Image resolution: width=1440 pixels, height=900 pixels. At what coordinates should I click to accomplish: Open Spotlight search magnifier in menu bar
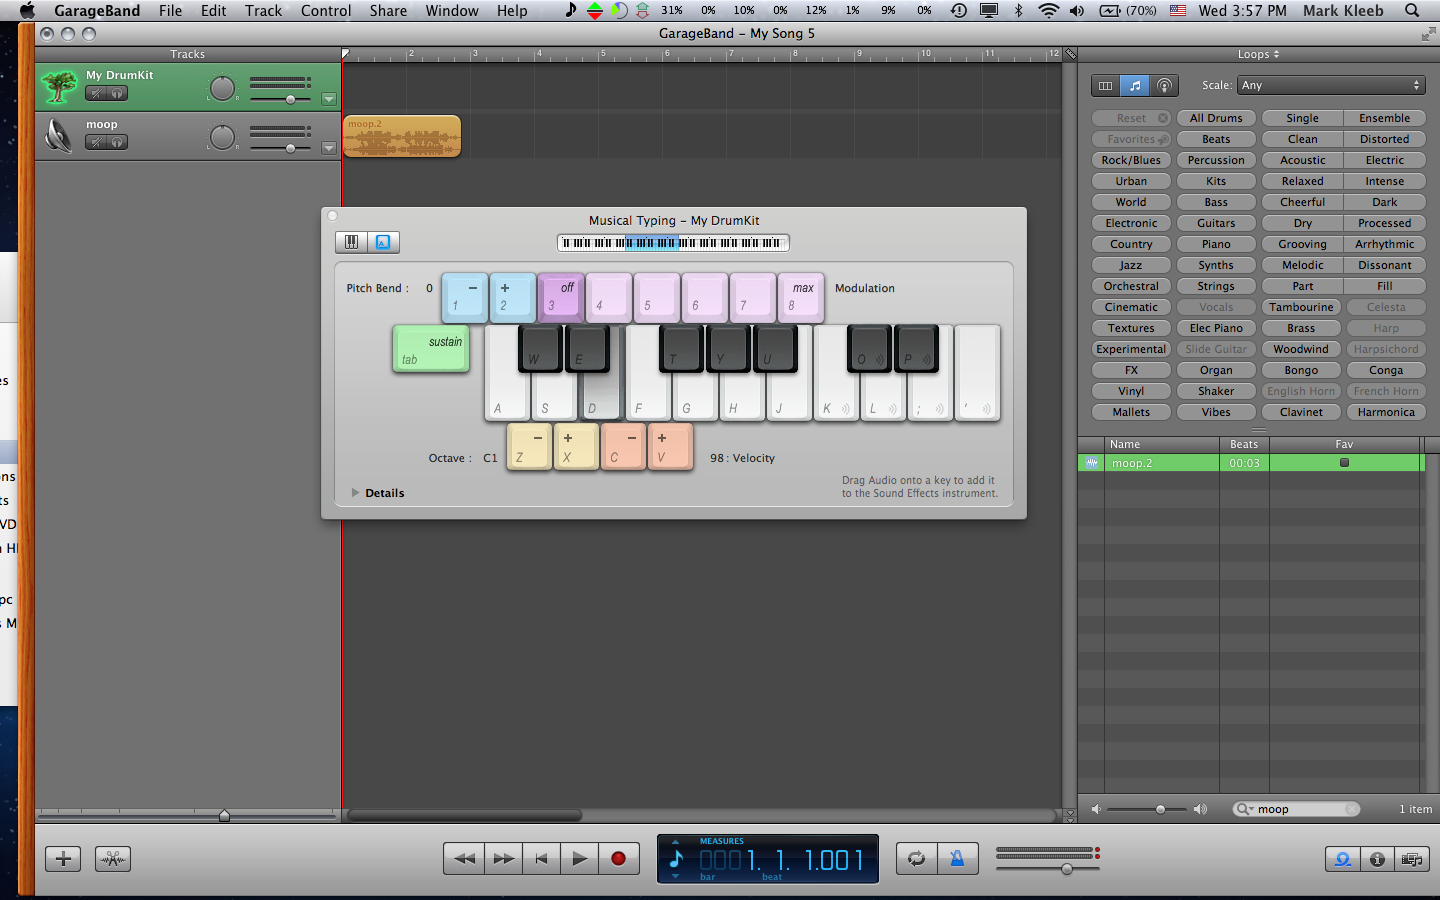1412,11
